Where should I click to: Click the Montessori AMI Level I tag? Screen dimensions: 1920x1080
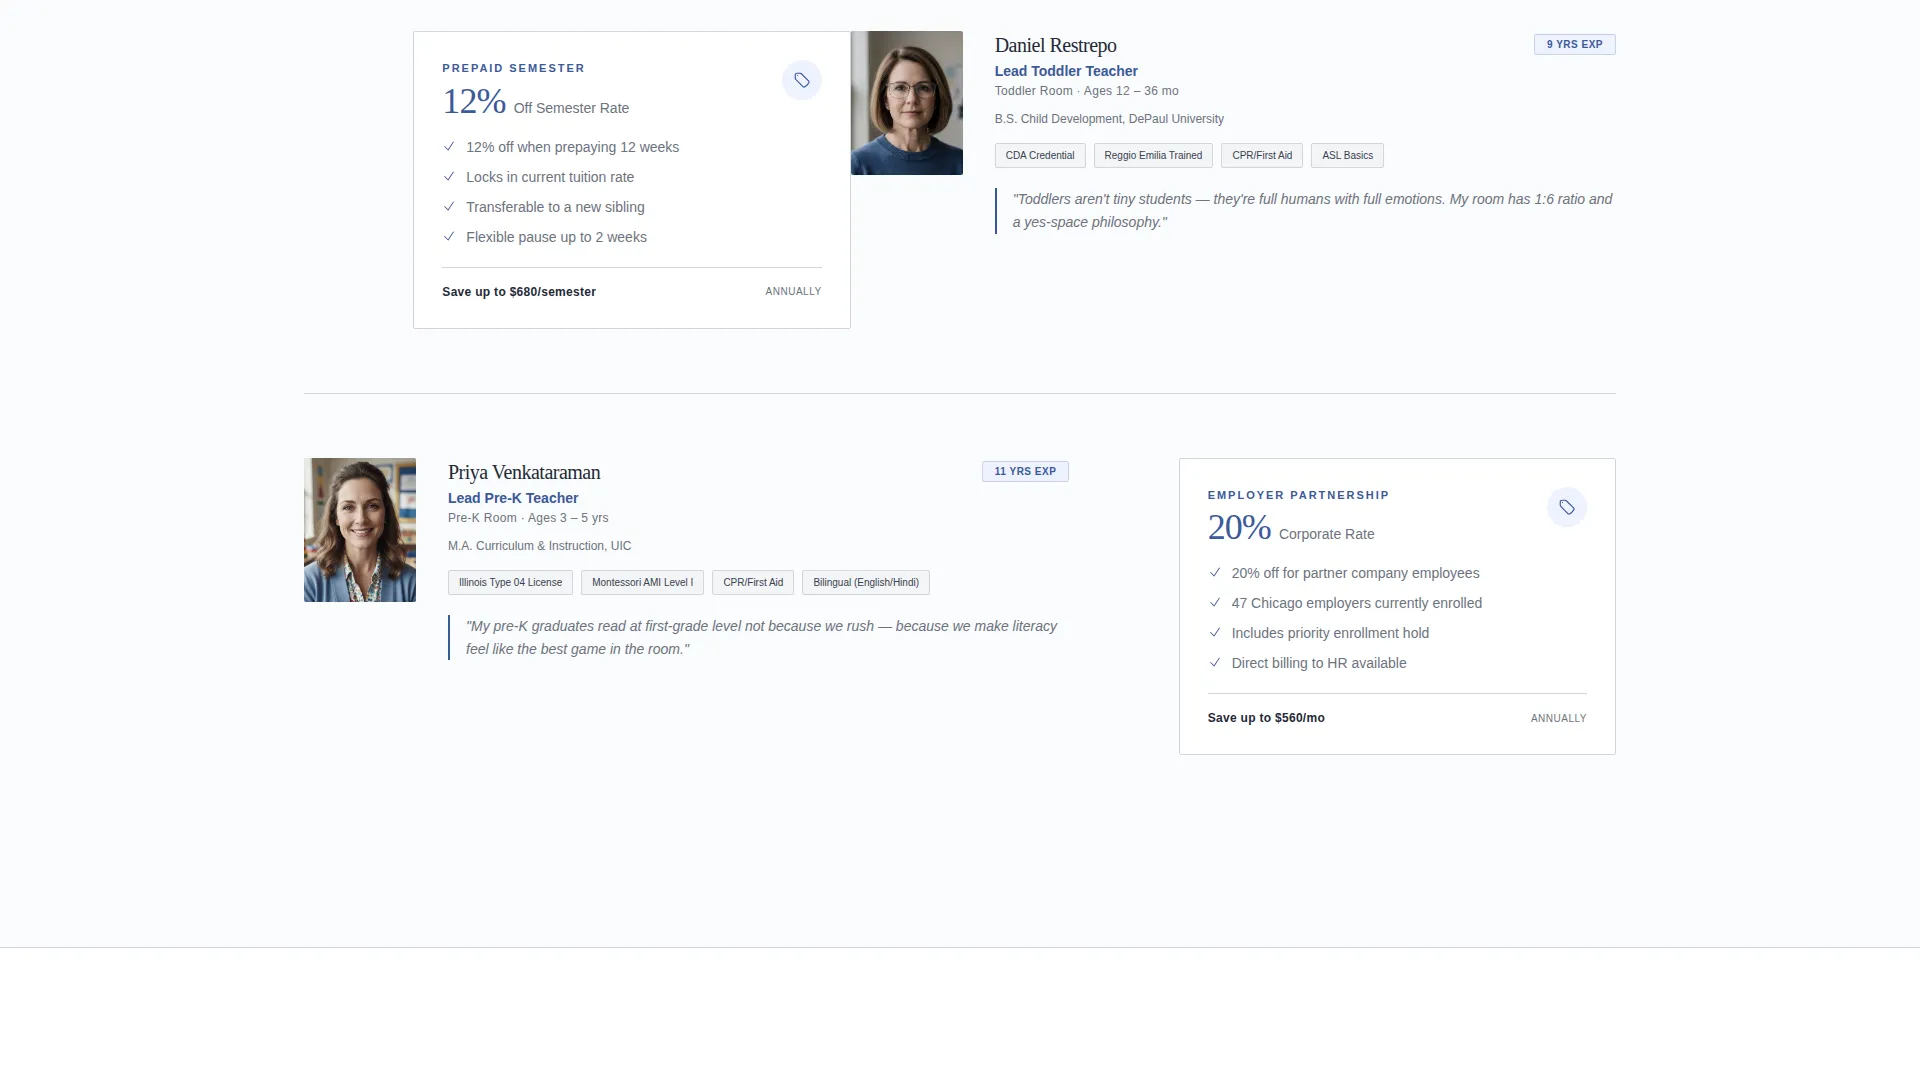click(x=642, y=582)
